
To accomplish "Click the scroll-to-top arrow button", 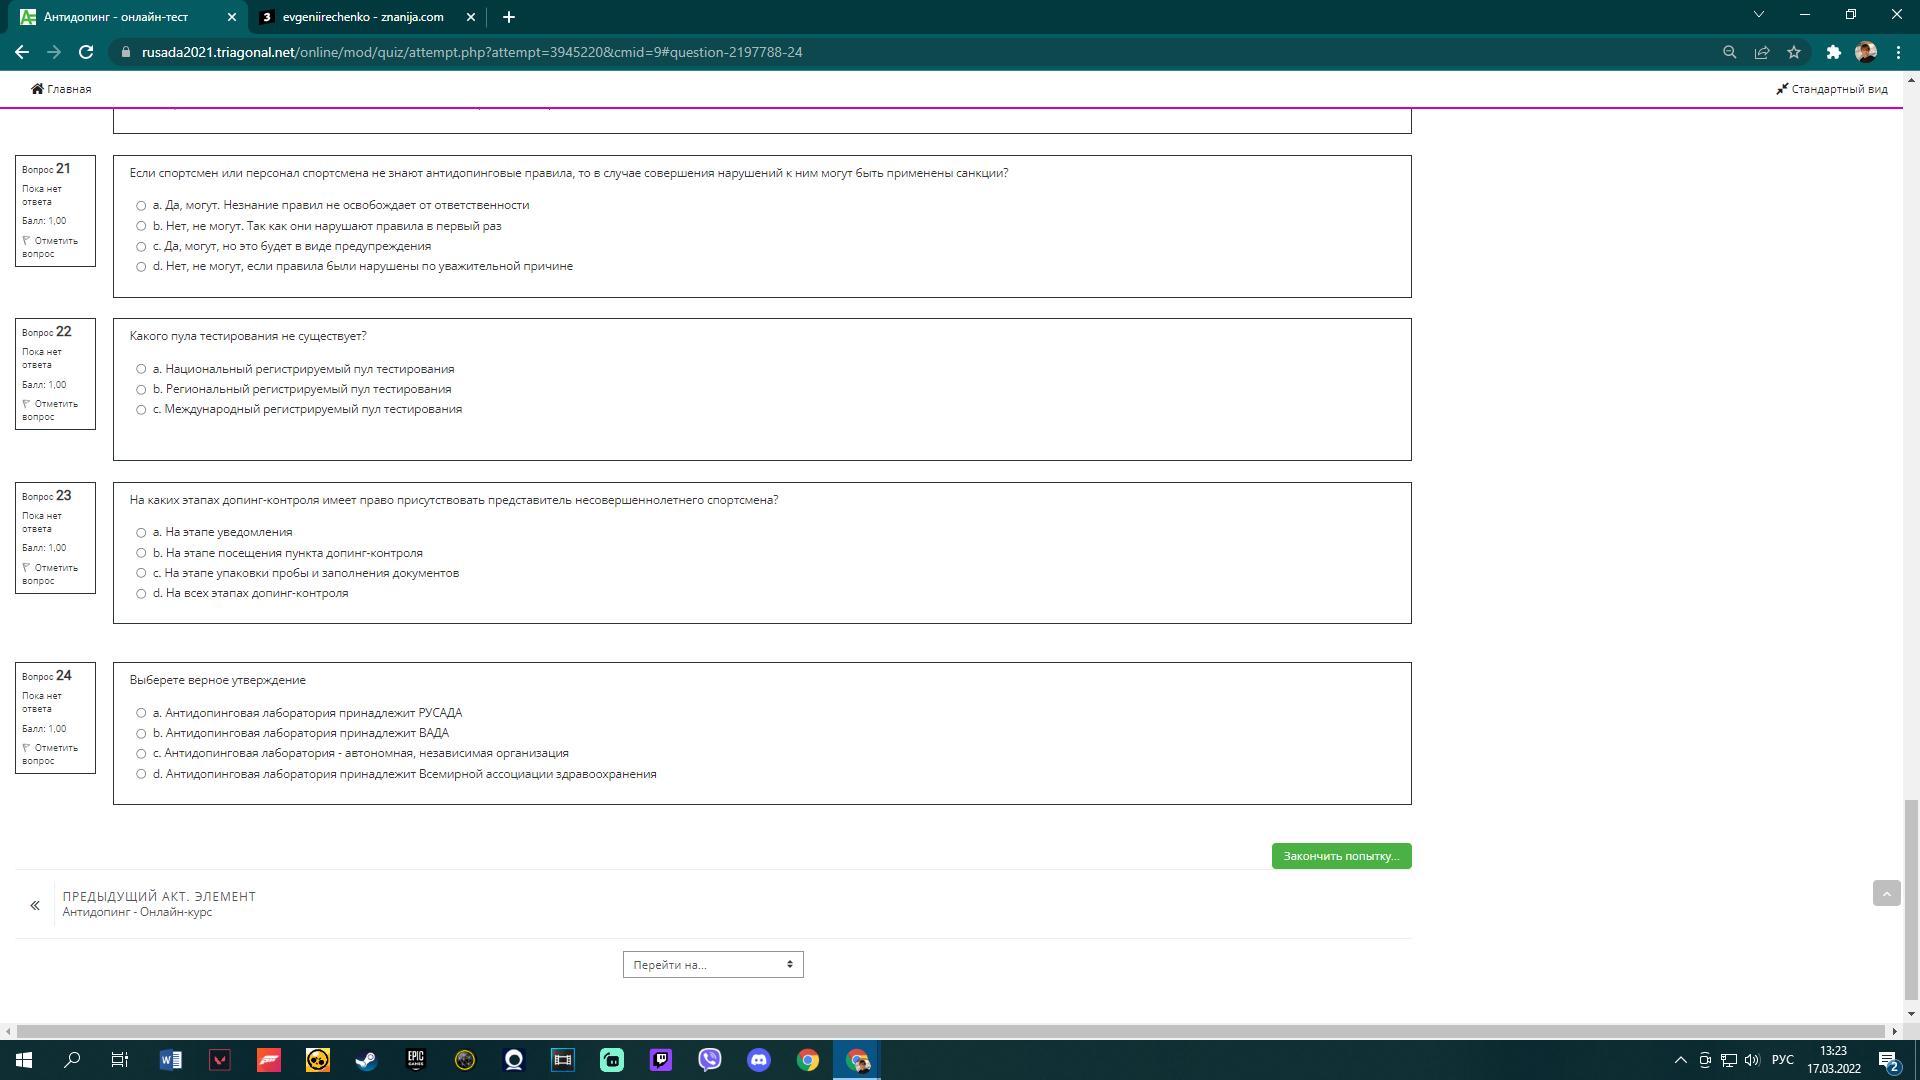I will [1886, 893].
